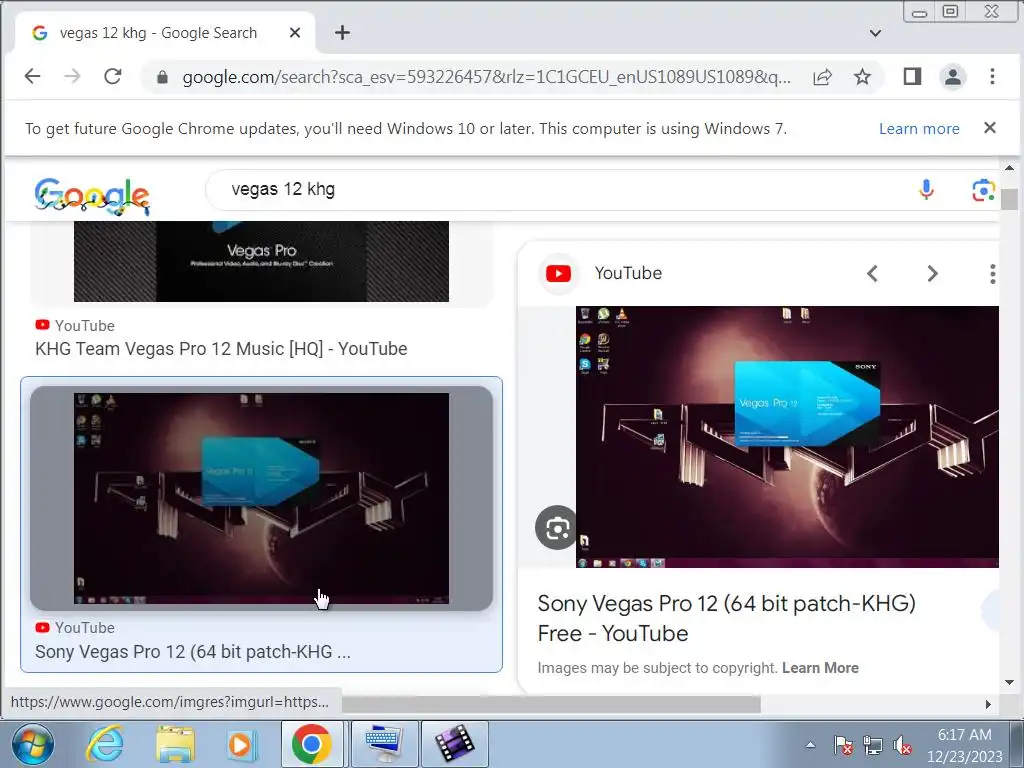Open the volume speaker icon in tray

coord(903,745)
